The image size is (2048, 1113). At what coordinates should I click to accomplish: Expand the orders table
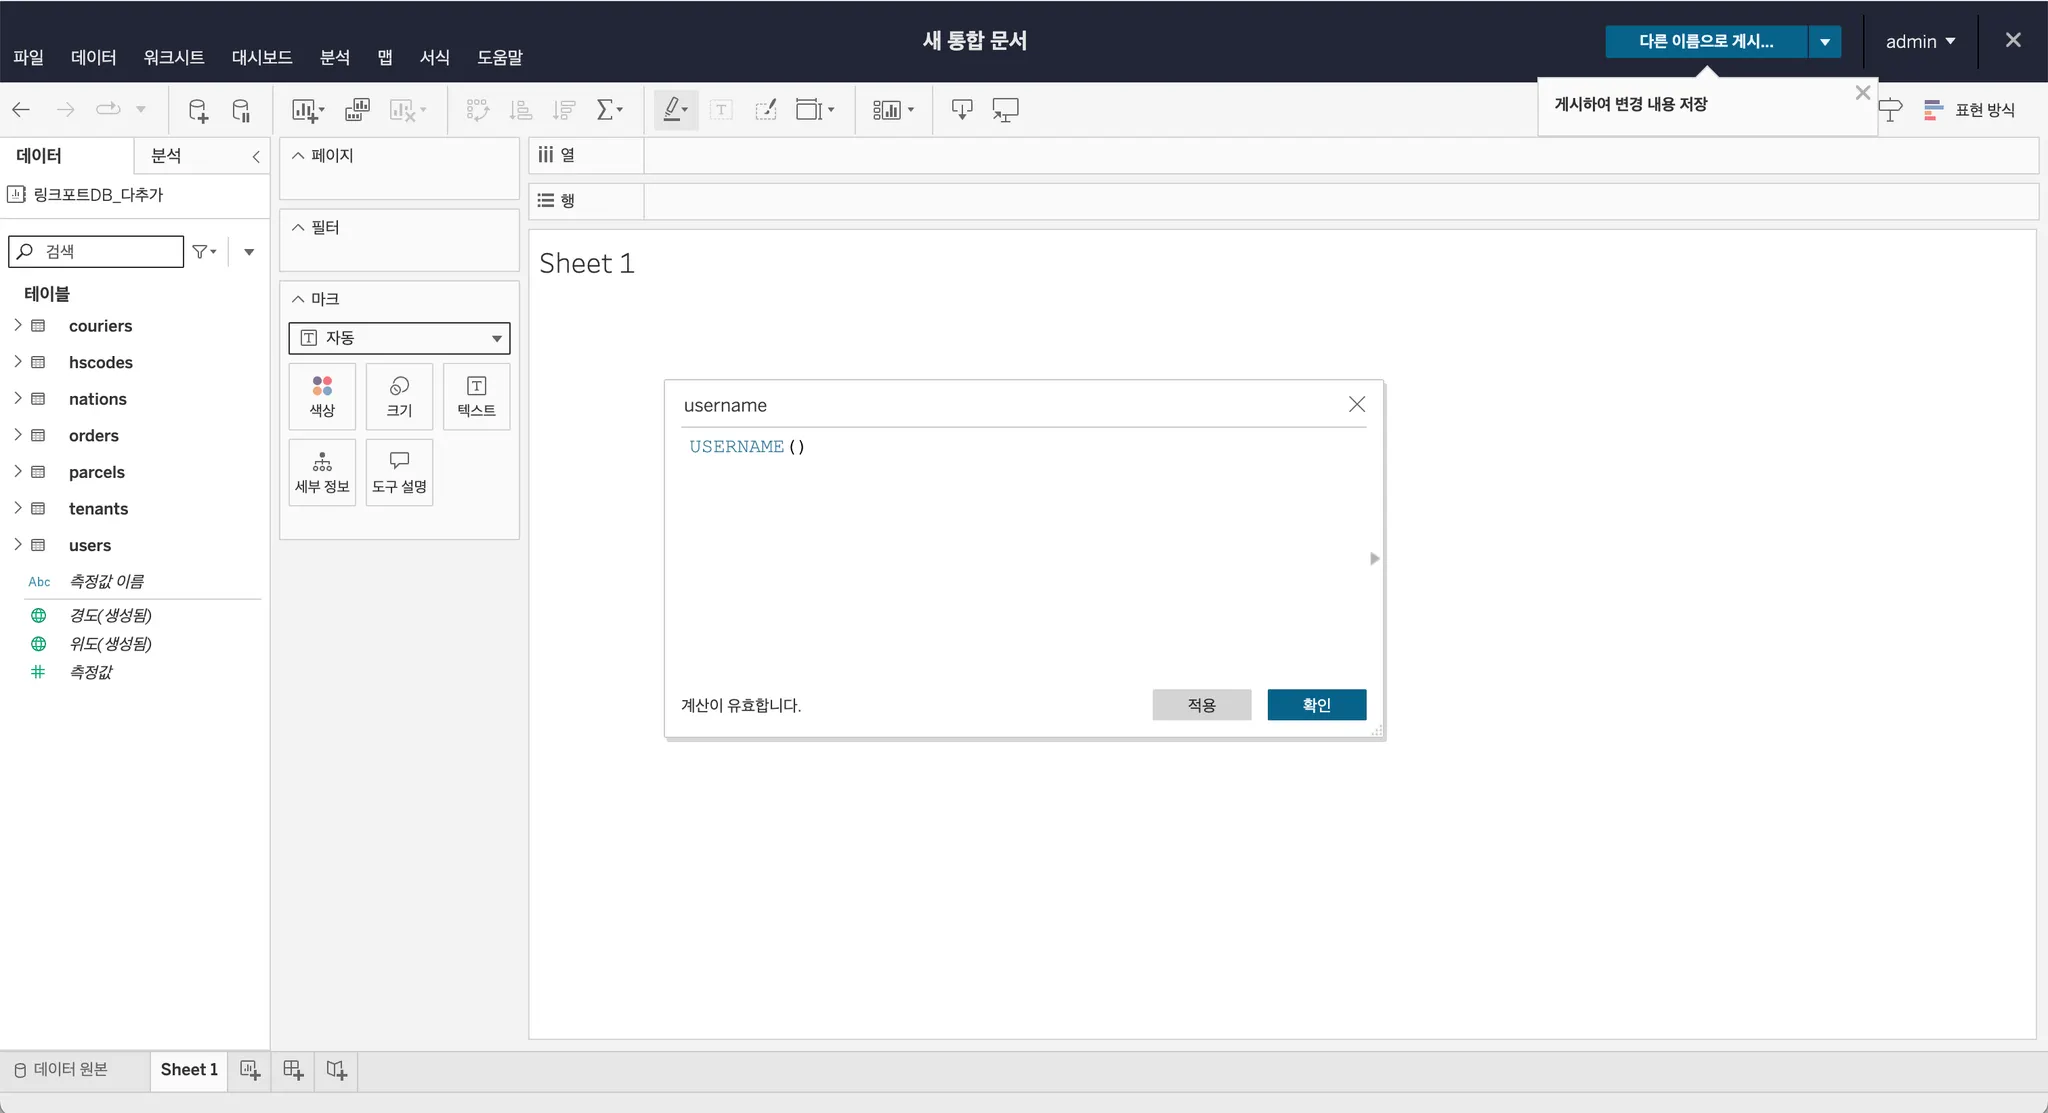pos(17,435)
